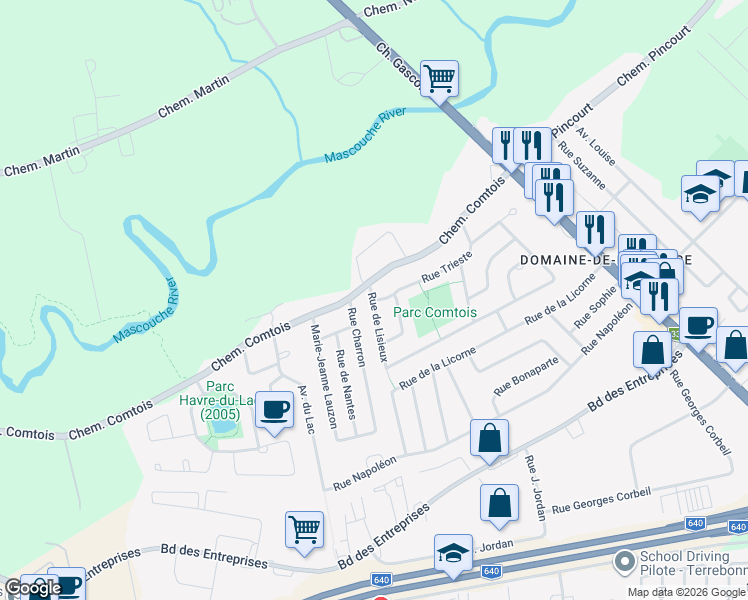Viewport: 748px width, 600px height.
Task: Select DOMAINE-DE neighbourhood label
Action: coord(568,260)
